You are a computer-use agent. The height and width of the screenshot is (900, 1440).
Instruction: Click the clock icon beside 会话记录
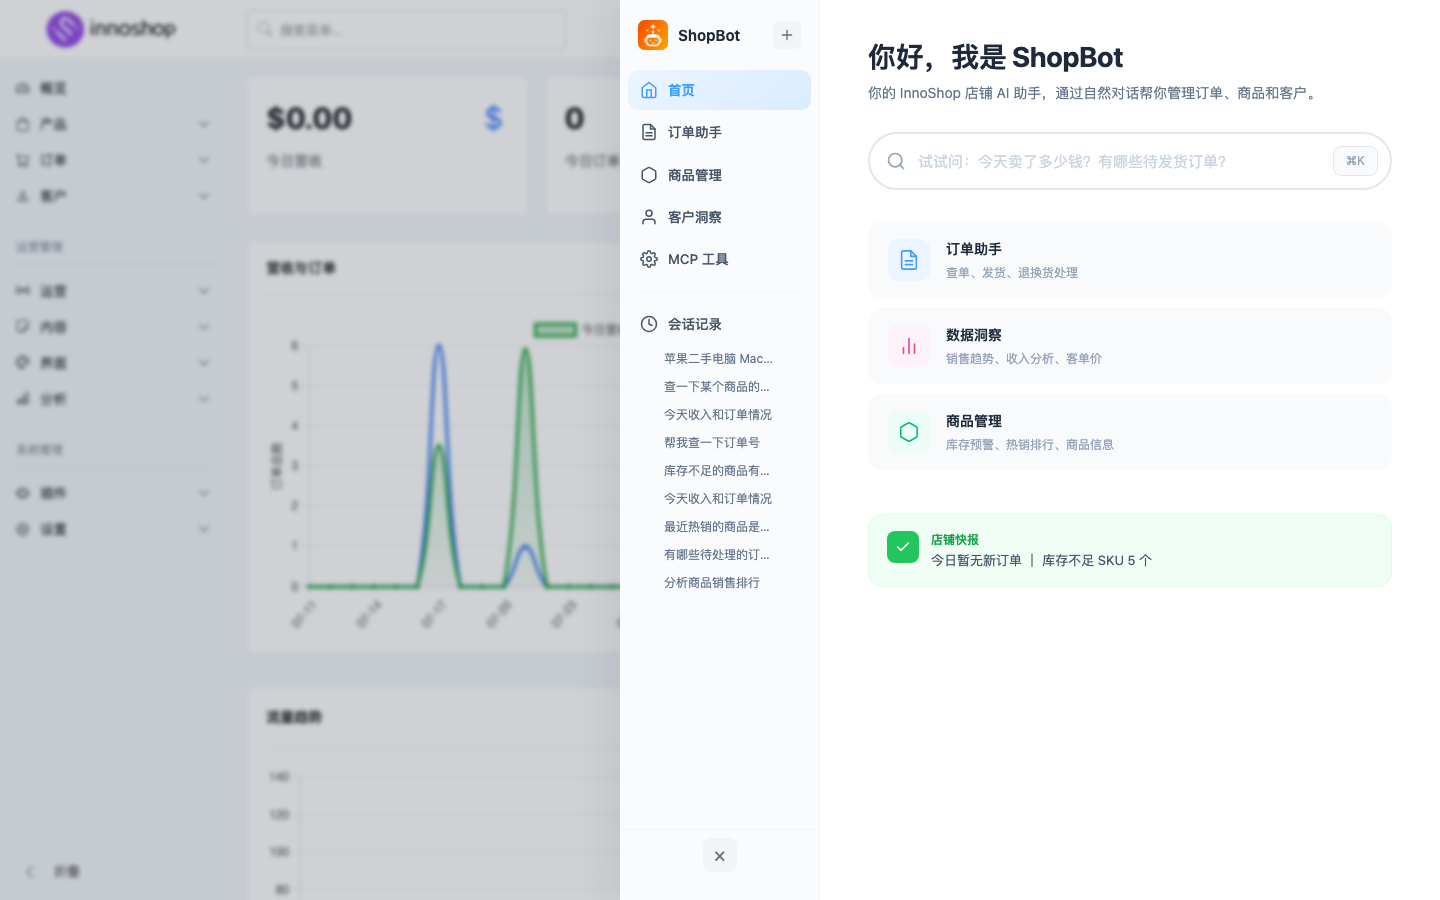pos(649,324)
